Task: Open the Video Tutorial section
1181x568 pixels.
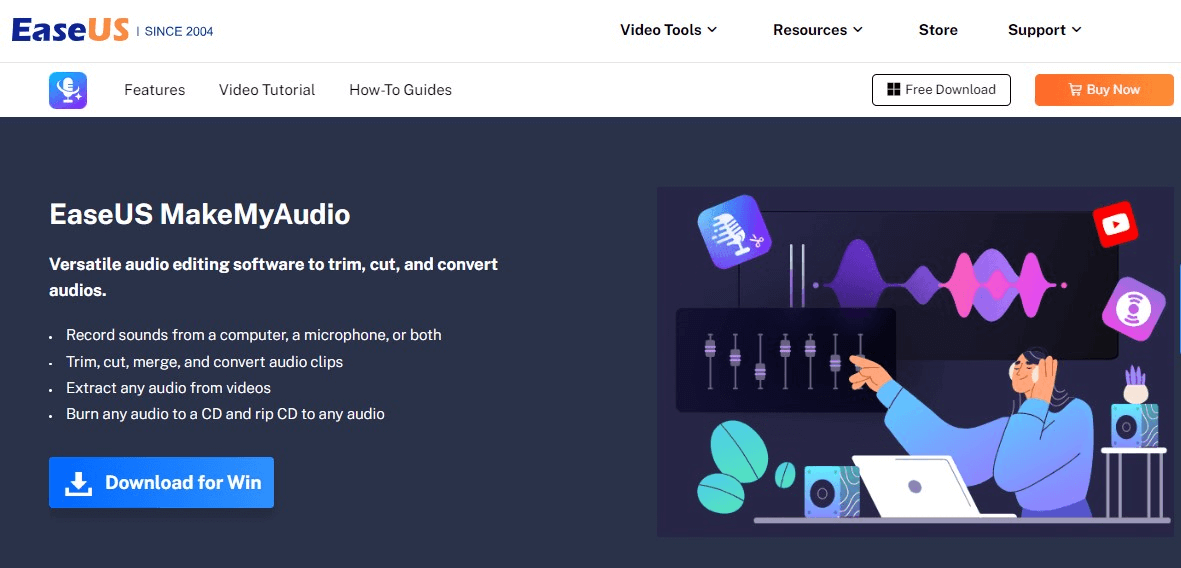Action: pyautogui.click(x=267, y=90)
